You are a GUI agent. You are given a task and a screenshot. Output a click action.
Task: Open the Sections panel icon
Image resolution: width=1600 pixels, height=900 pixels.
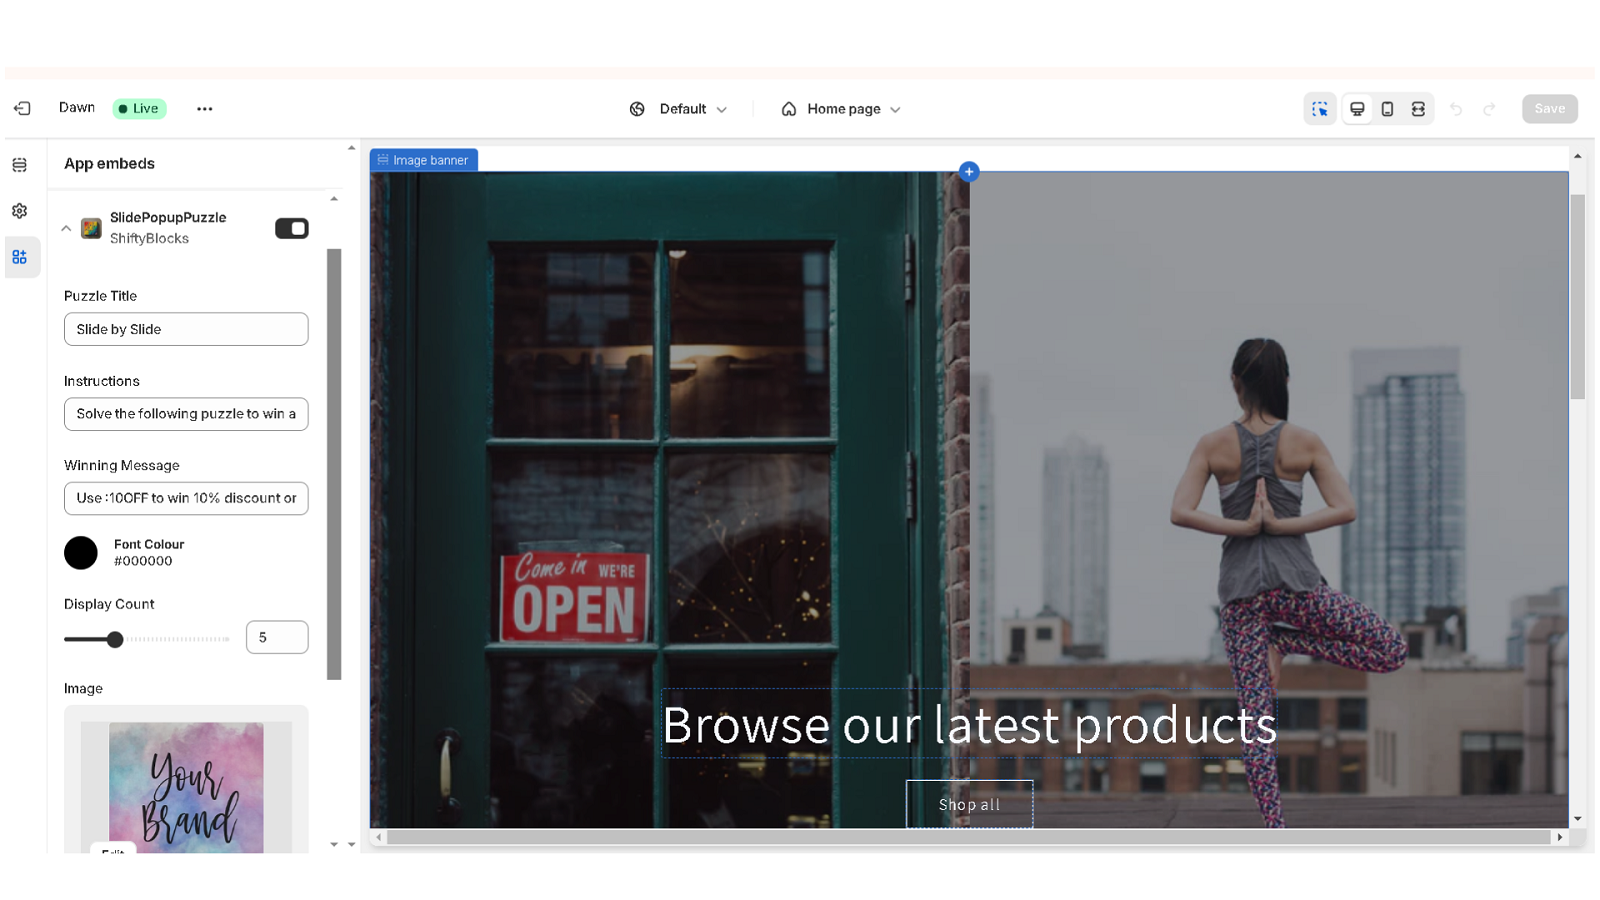coord(20,164)
